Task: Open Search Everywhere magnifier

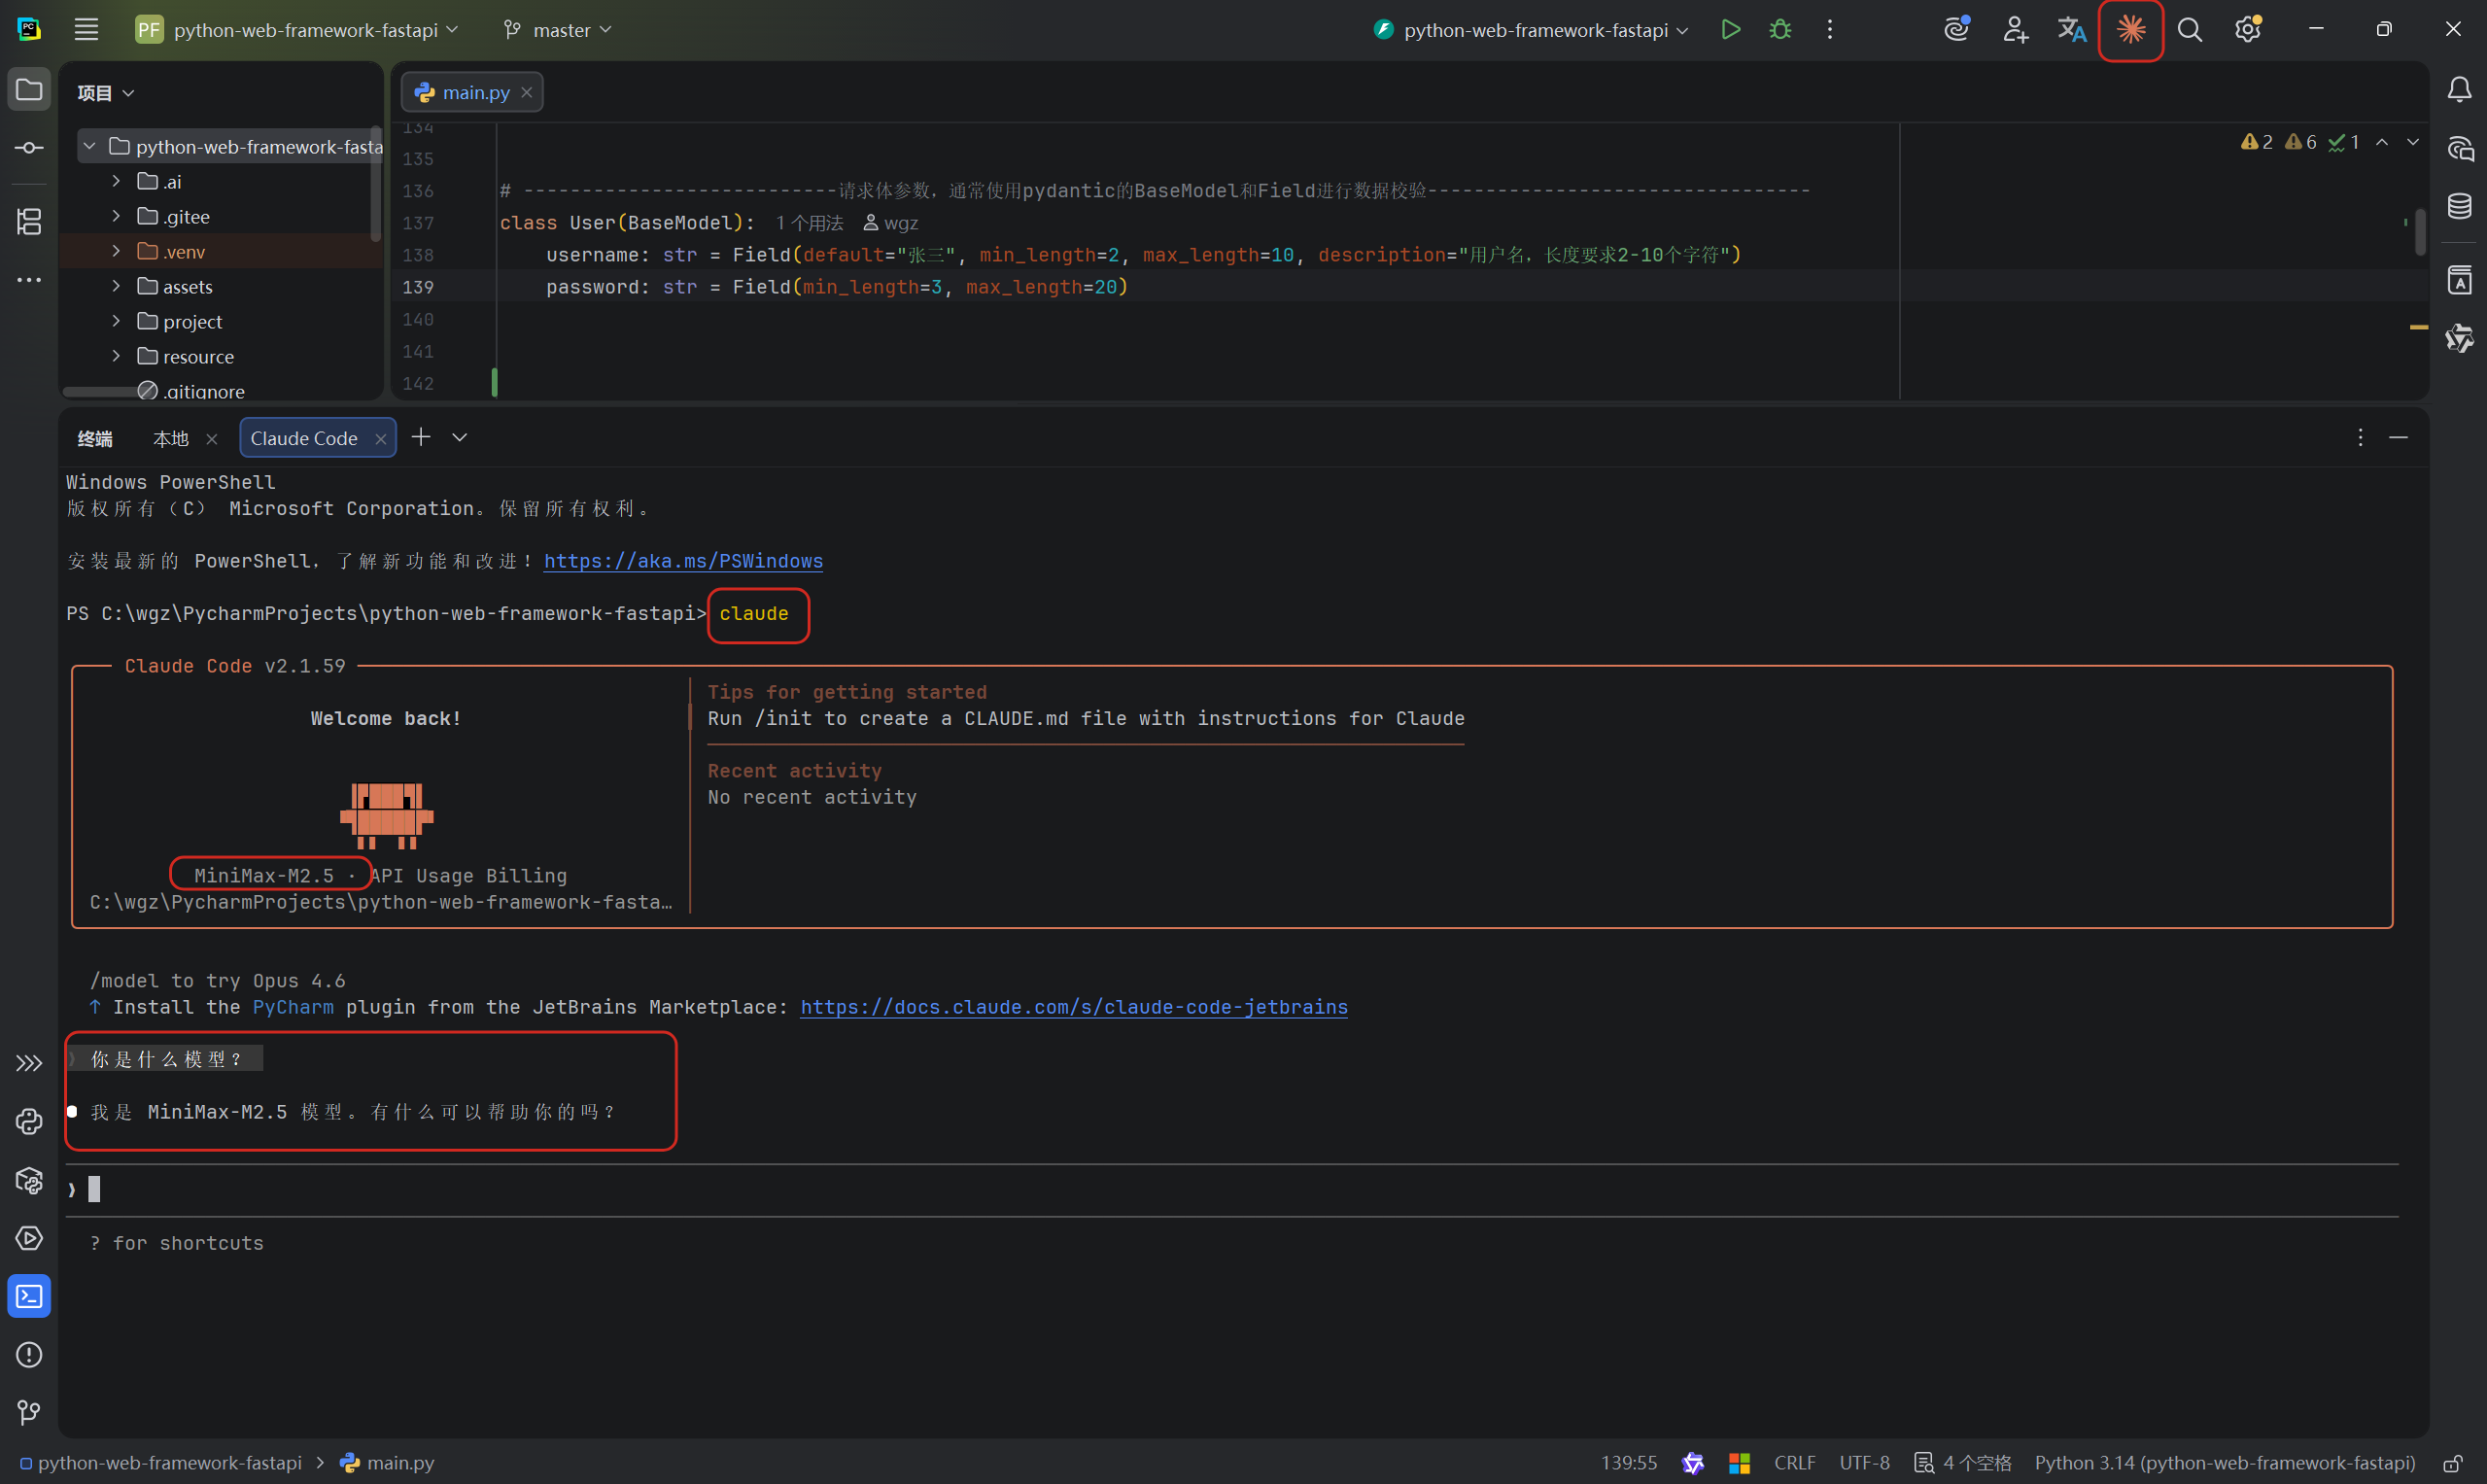Action: [x=2190, y=30]
